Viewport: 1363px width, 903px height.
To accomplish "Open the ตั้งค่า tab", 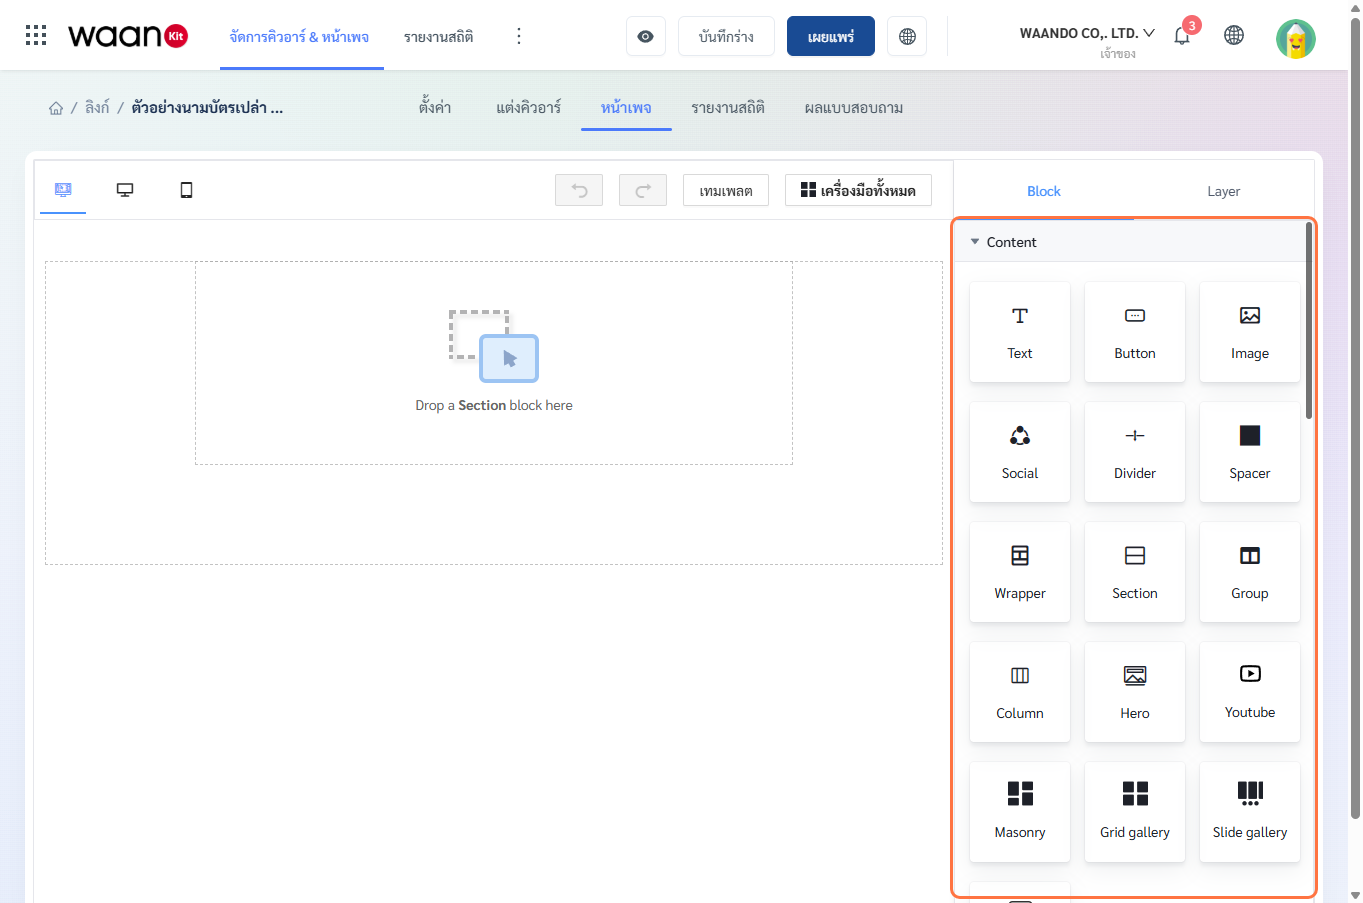I will 435,108.
